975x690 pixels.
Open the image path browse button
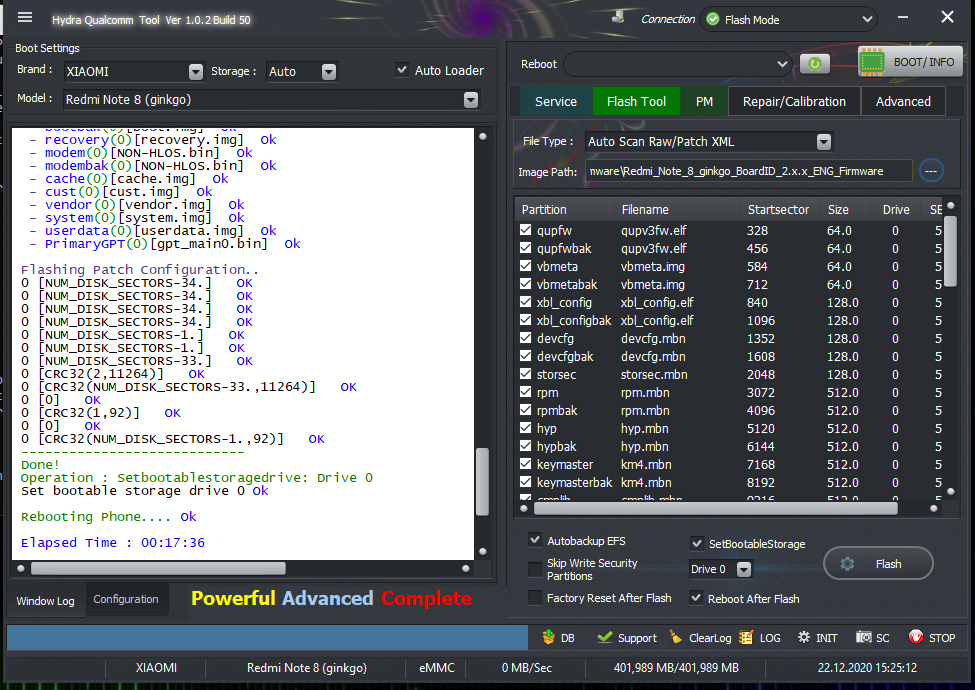point(931,171)
